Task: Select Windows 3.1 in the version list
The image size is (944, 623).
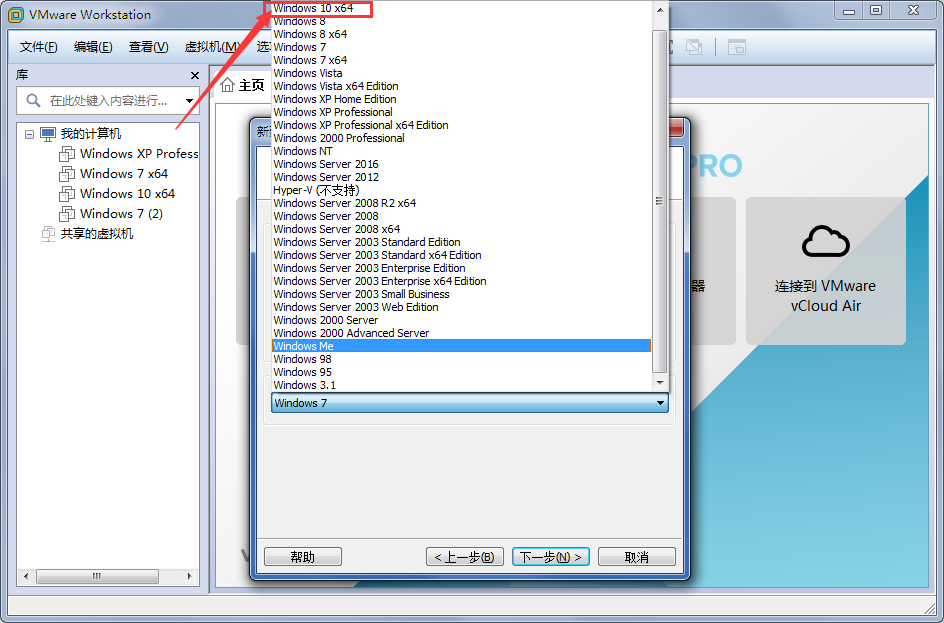Action: pos(461,385)
